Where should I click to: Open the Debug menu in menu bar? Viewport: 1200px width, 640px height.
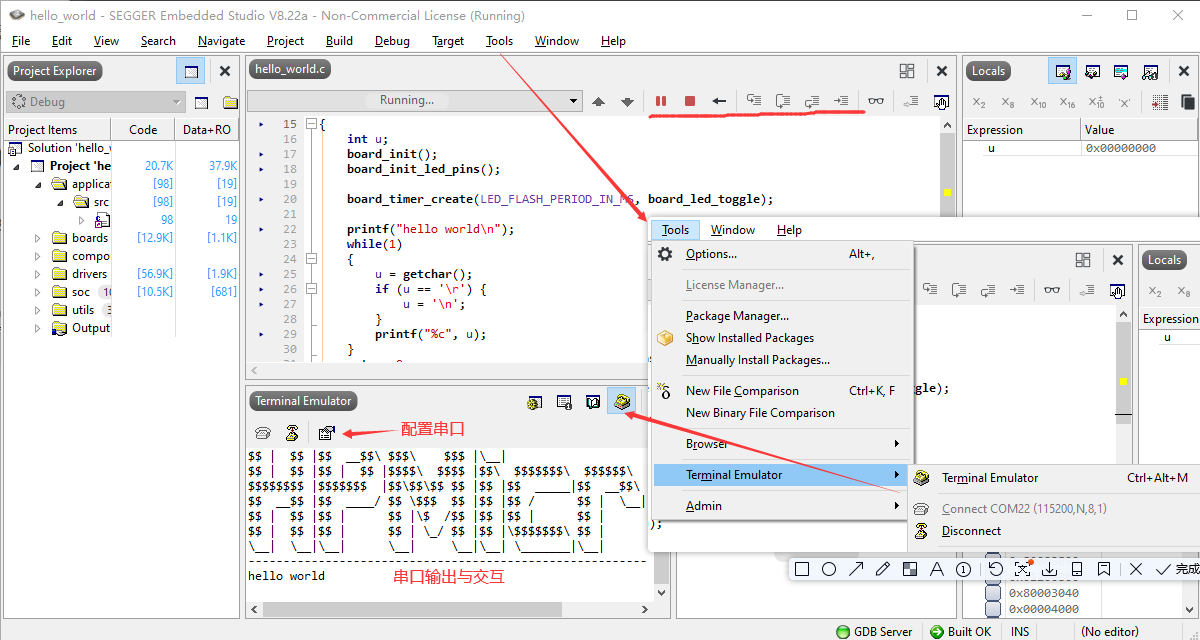(x=392, y=41)
